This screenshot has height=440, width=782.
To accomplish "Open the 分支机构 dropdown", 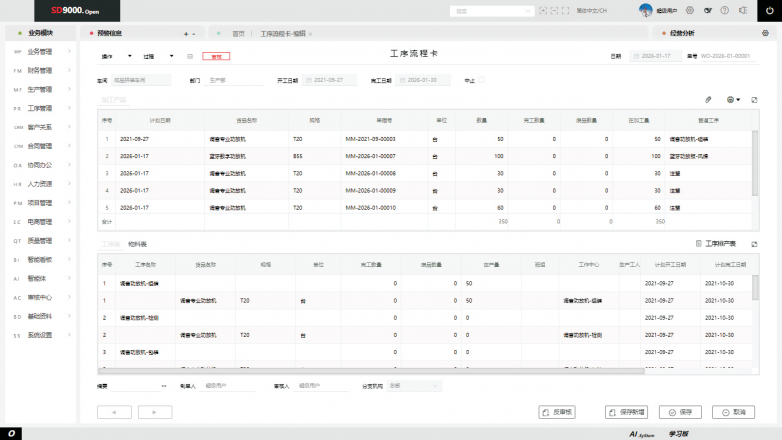I will coord(412,385).
